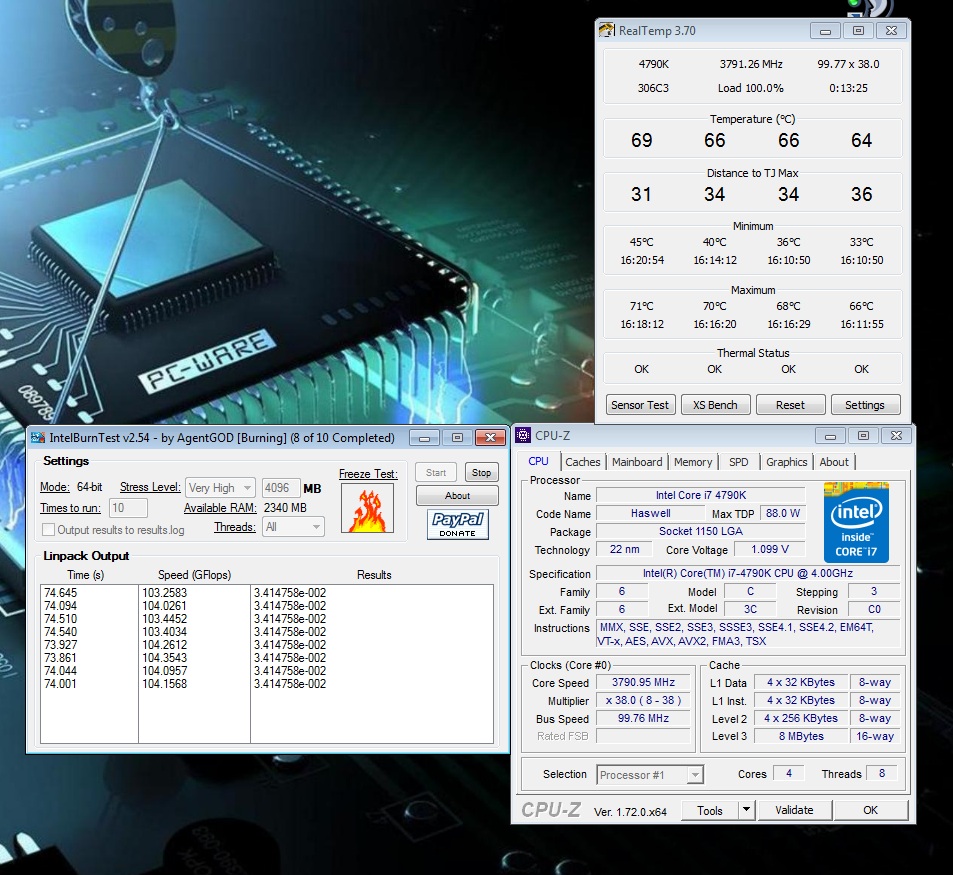
Task: Click the Rated FSB field in CPU-Z
Action: coord(643,736)
